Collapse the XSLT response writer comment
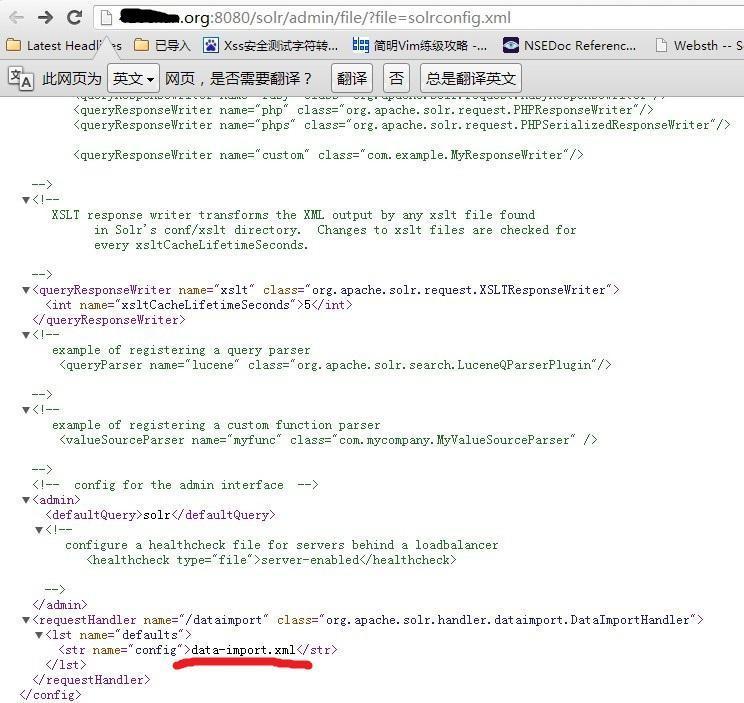744x703 pixels. click(26, 200)
